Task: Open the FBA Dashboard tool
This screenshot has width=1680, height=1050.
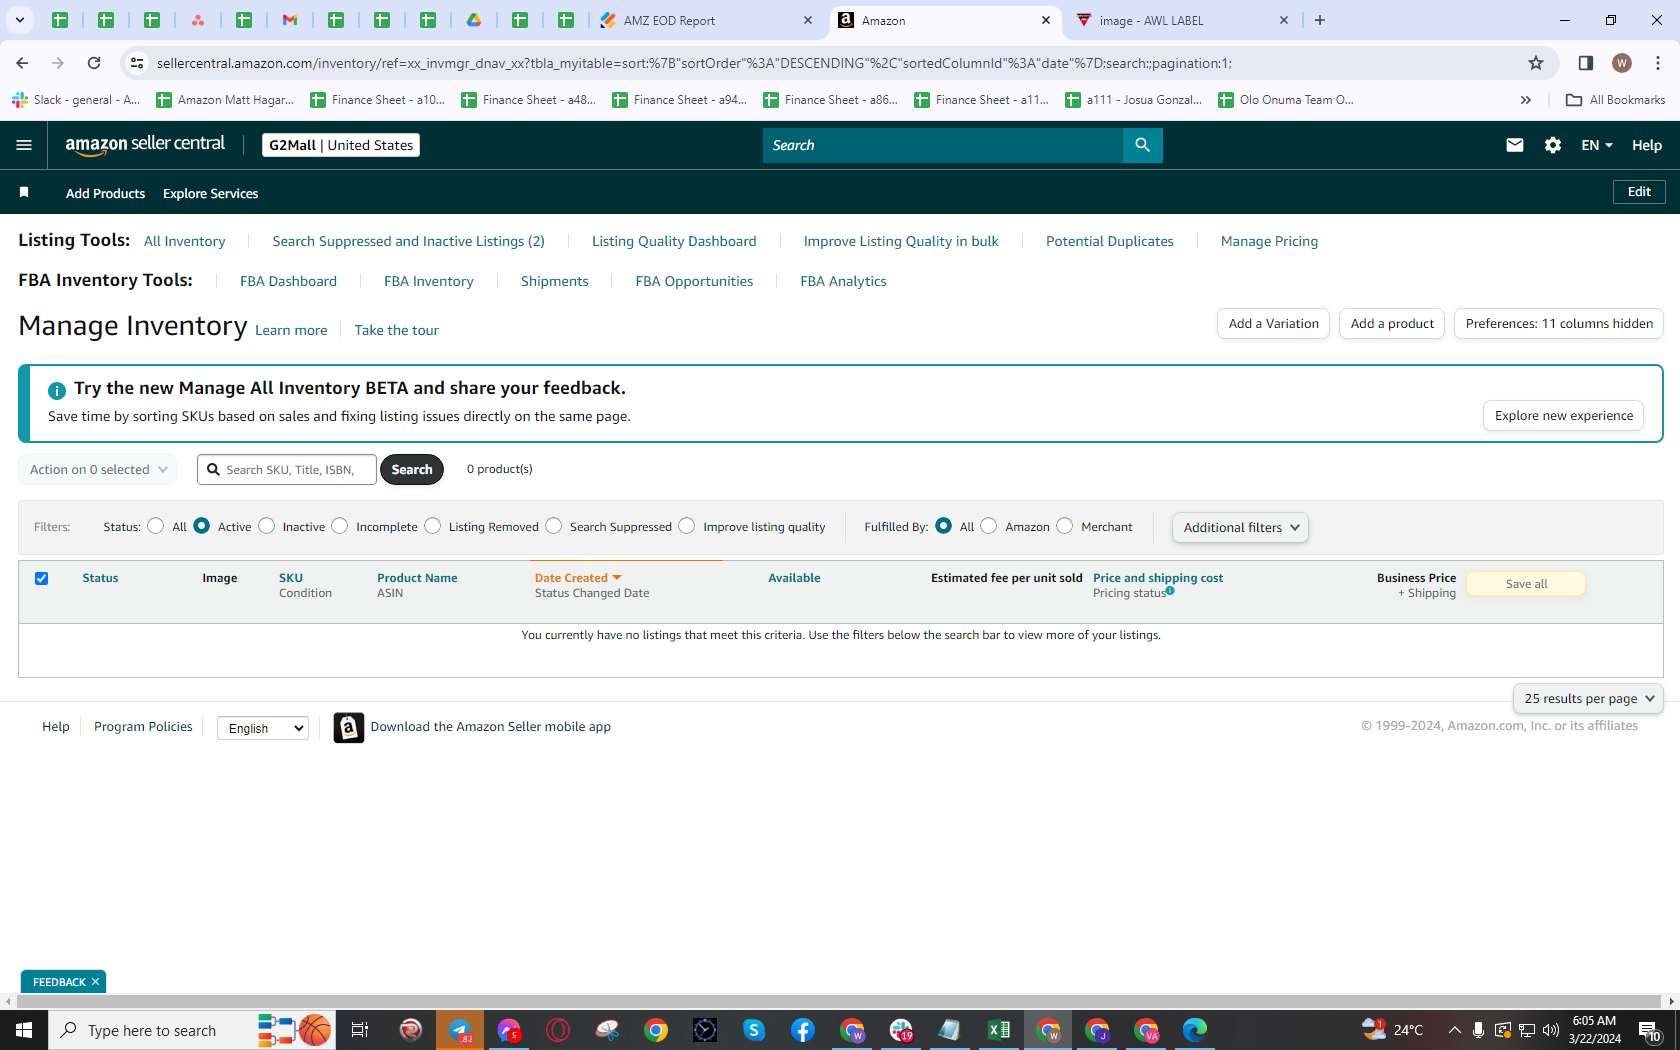Action: [x=288, y=281]
